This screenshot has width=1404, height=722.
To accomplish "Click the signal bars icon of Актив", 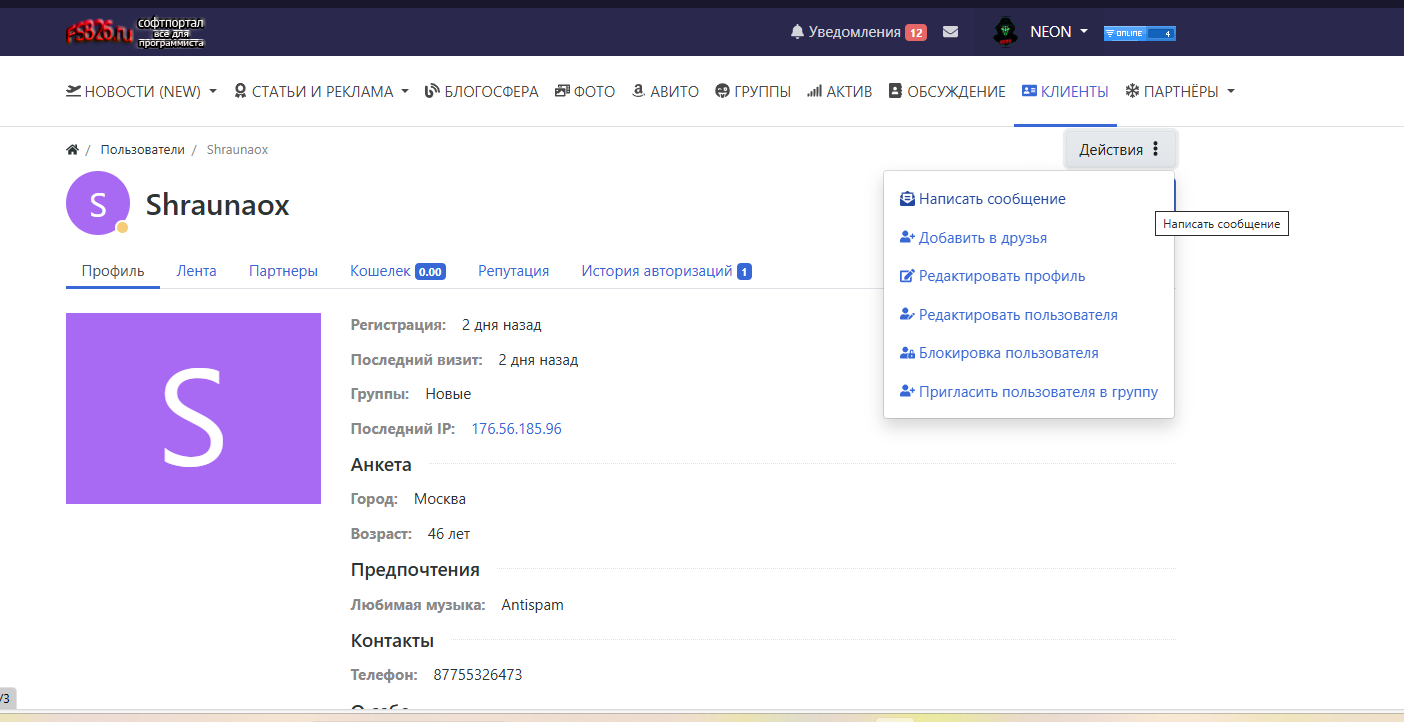I will (814, 91).
